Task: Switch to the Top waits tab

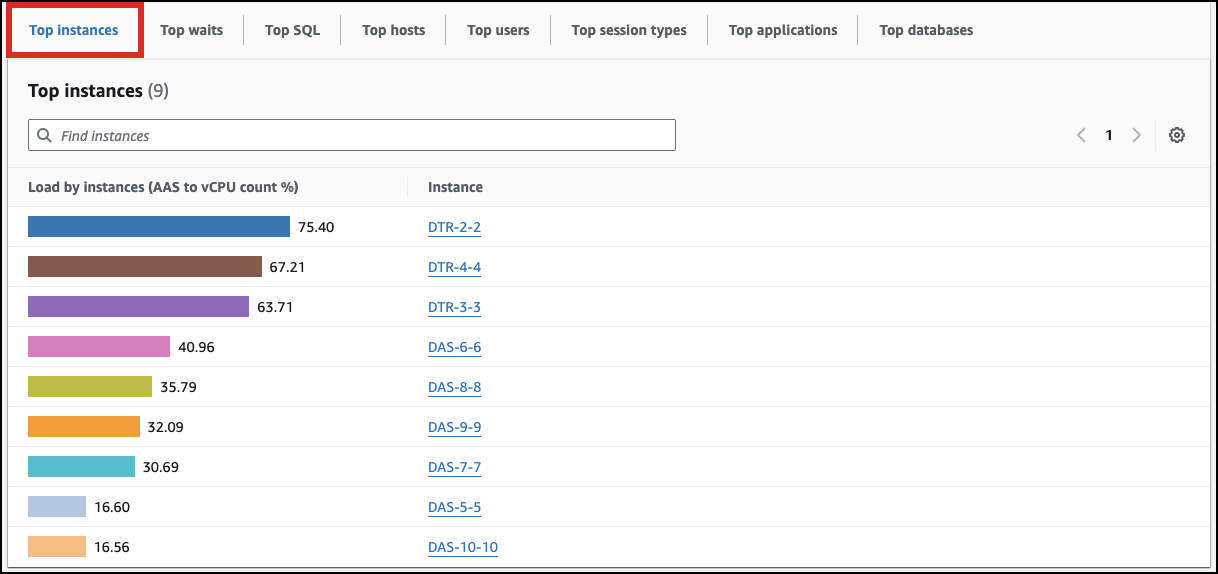Action: 191,30
